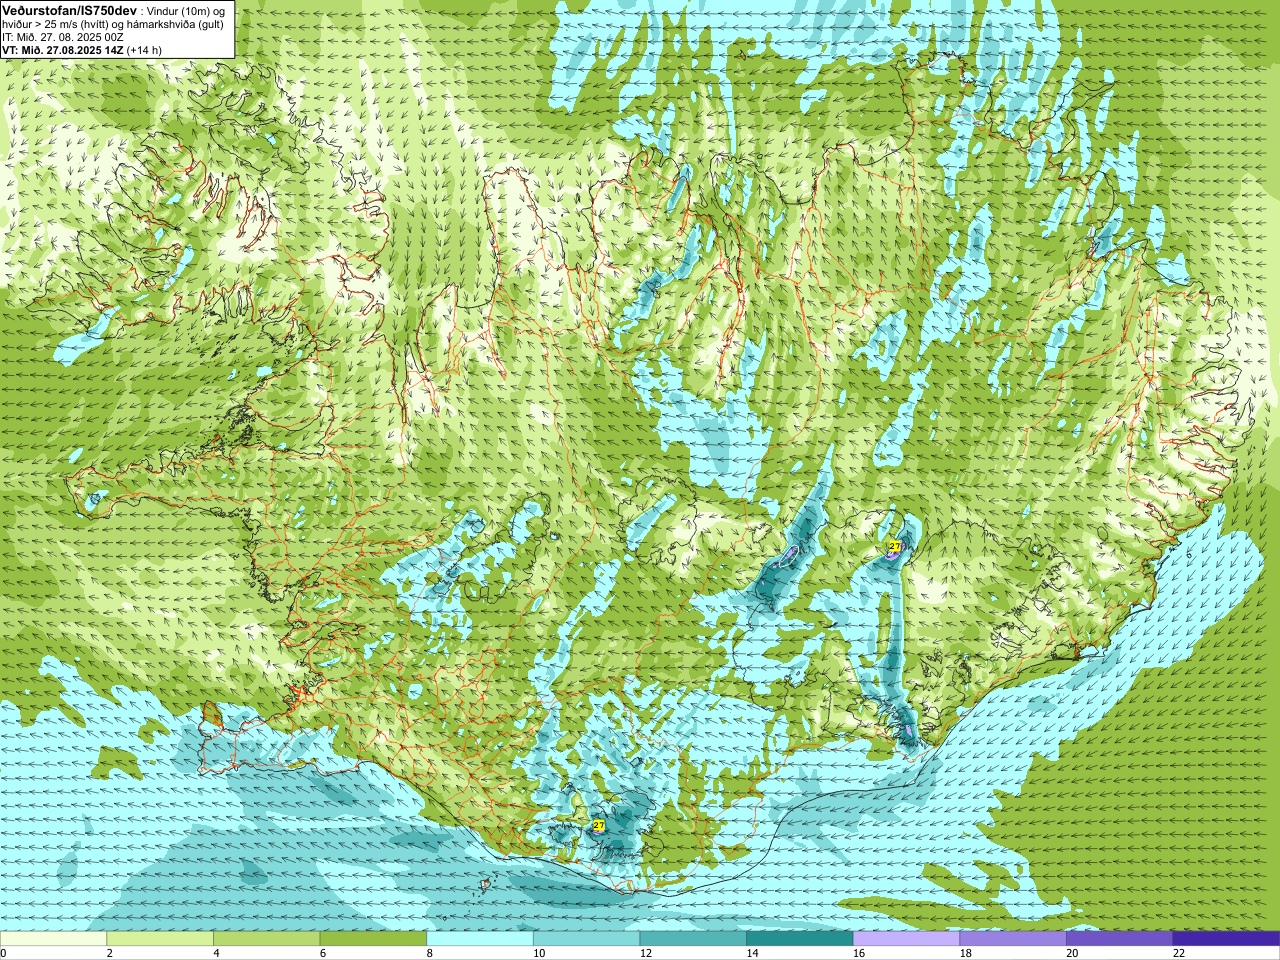The image size is (1280, 960).
Task: Click the legend scale label '22'
Action: tap(1179, 954)
